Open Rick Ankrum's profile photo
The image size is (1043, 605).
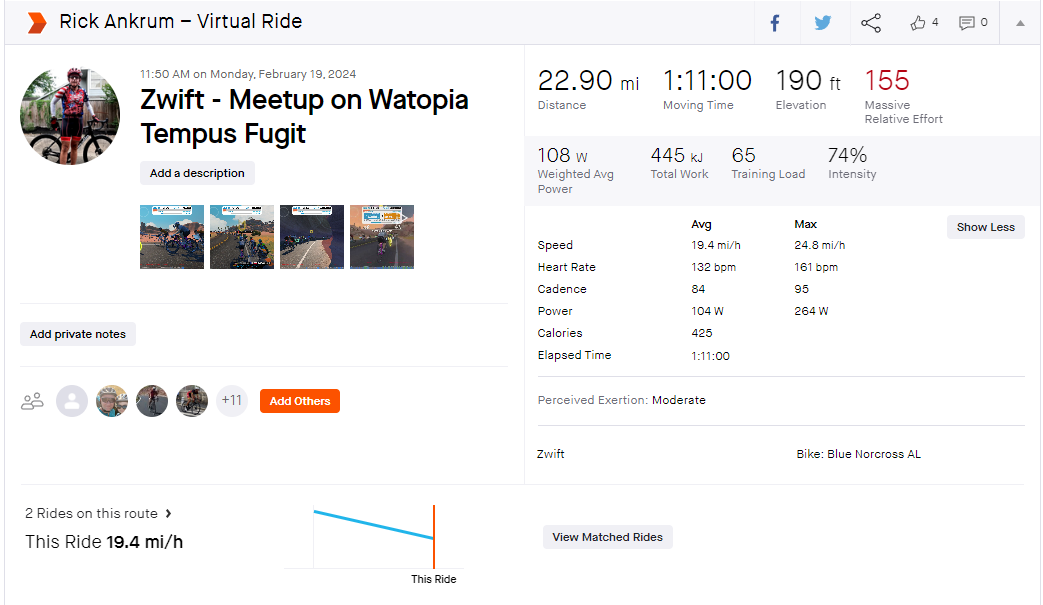click(71, 116)
